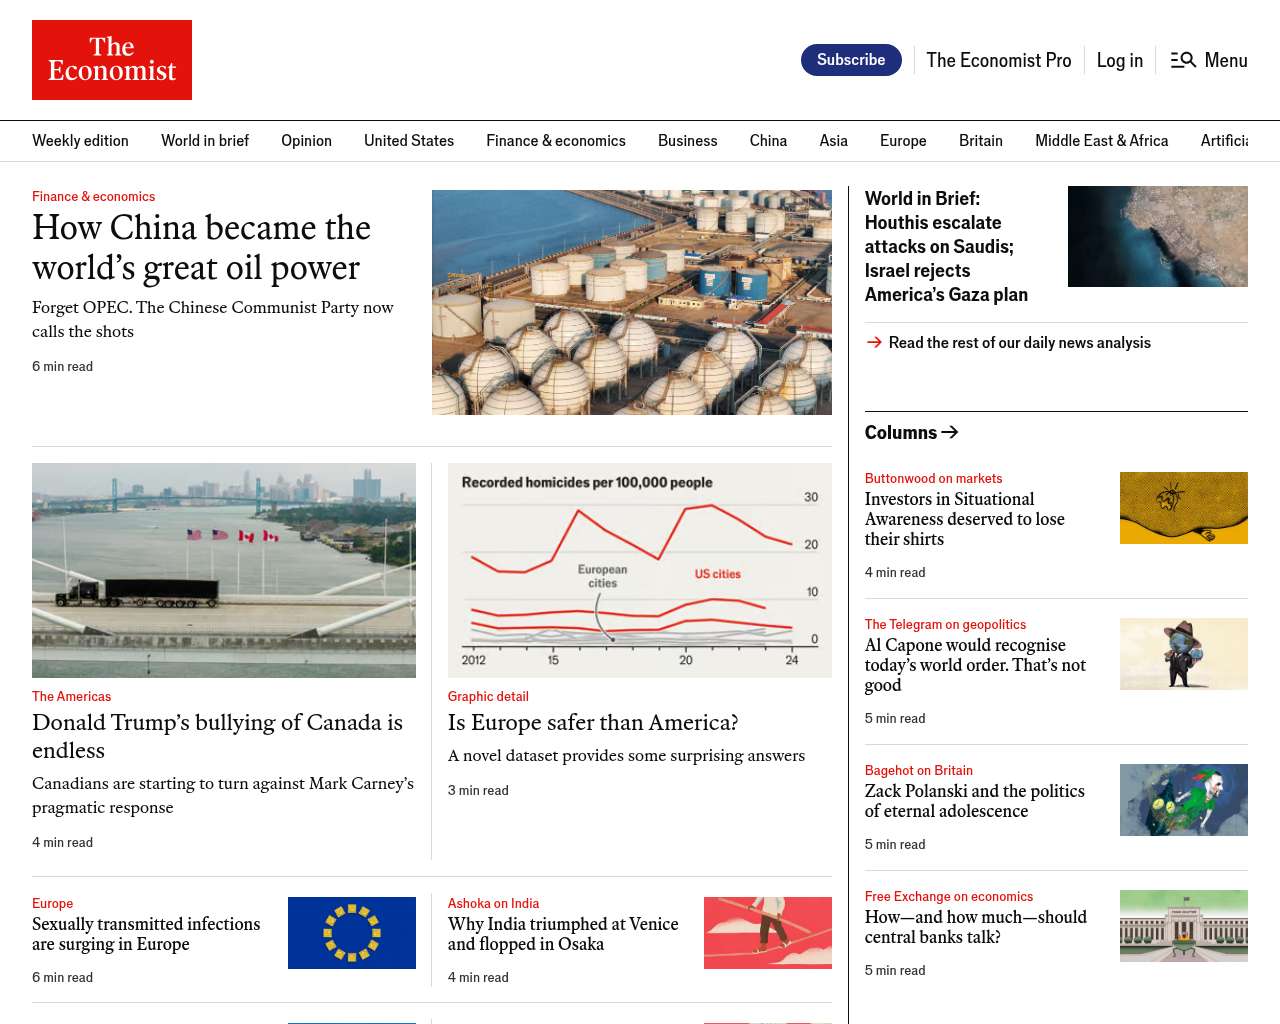Click The Economist logo
Screen dimensions: 1280x1024
[112, 60]
